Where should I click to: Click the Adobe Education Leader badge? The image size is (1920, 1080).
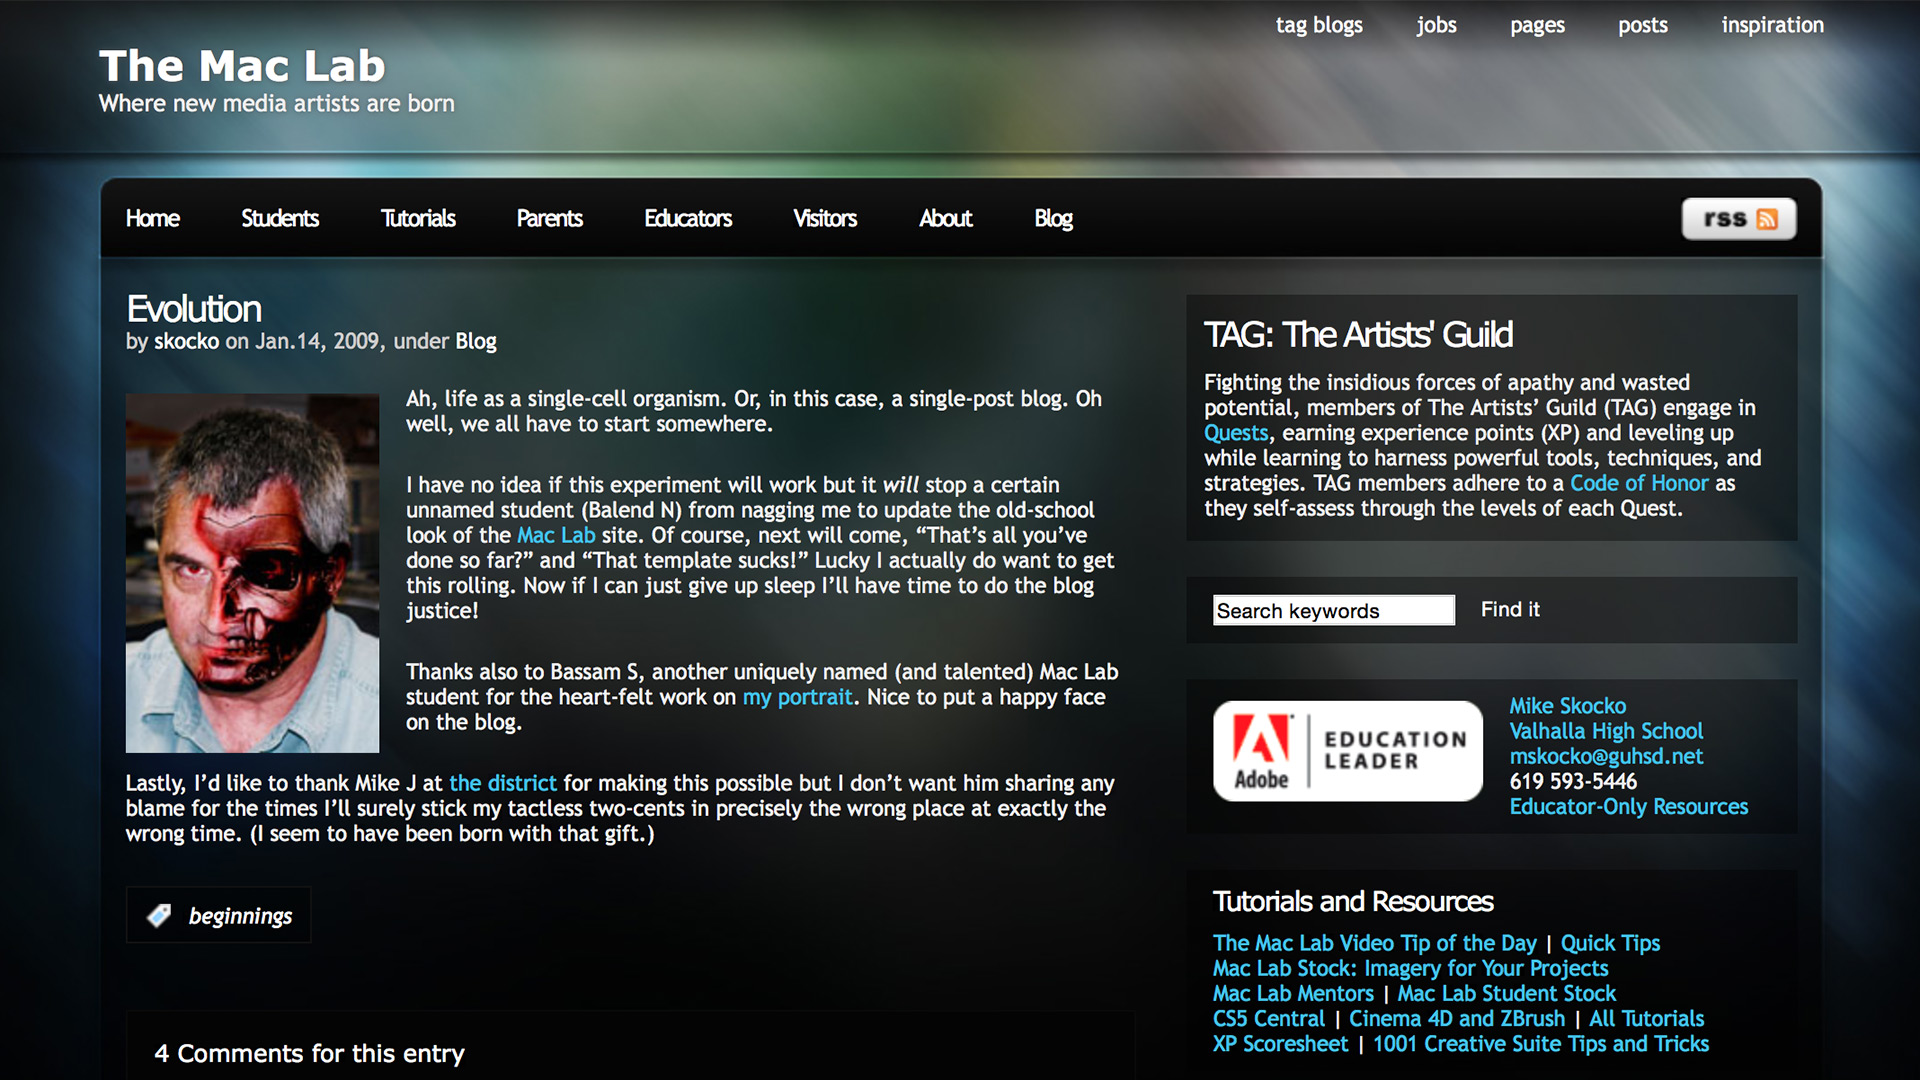pyautogui.click(x=1347, y=751)
